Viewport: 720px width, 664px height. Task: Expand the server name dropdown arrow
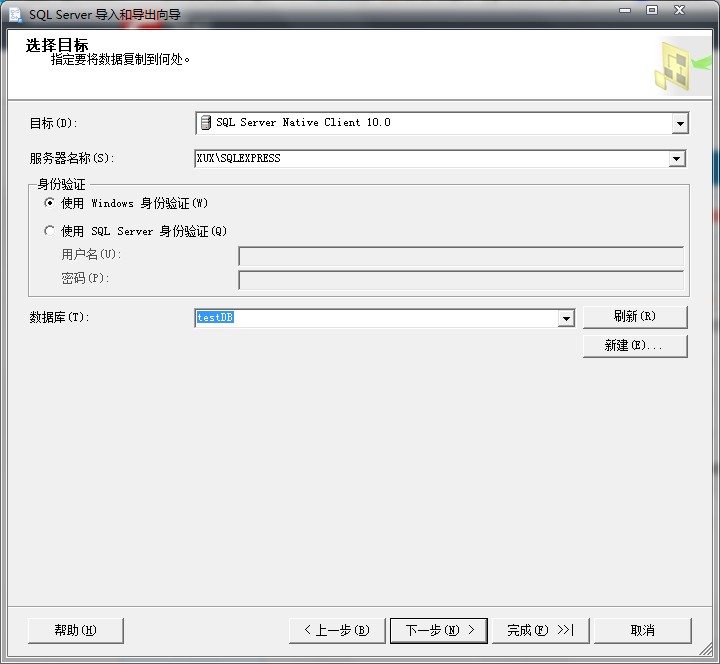coord(676,159)
